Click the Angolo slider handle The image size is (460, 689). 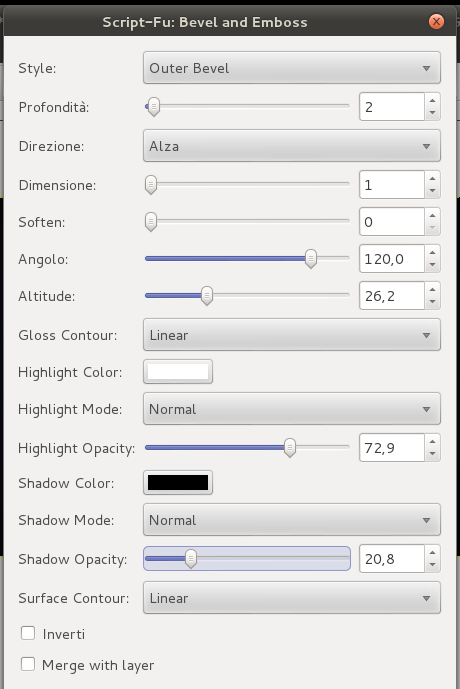(x=311, y=259)
